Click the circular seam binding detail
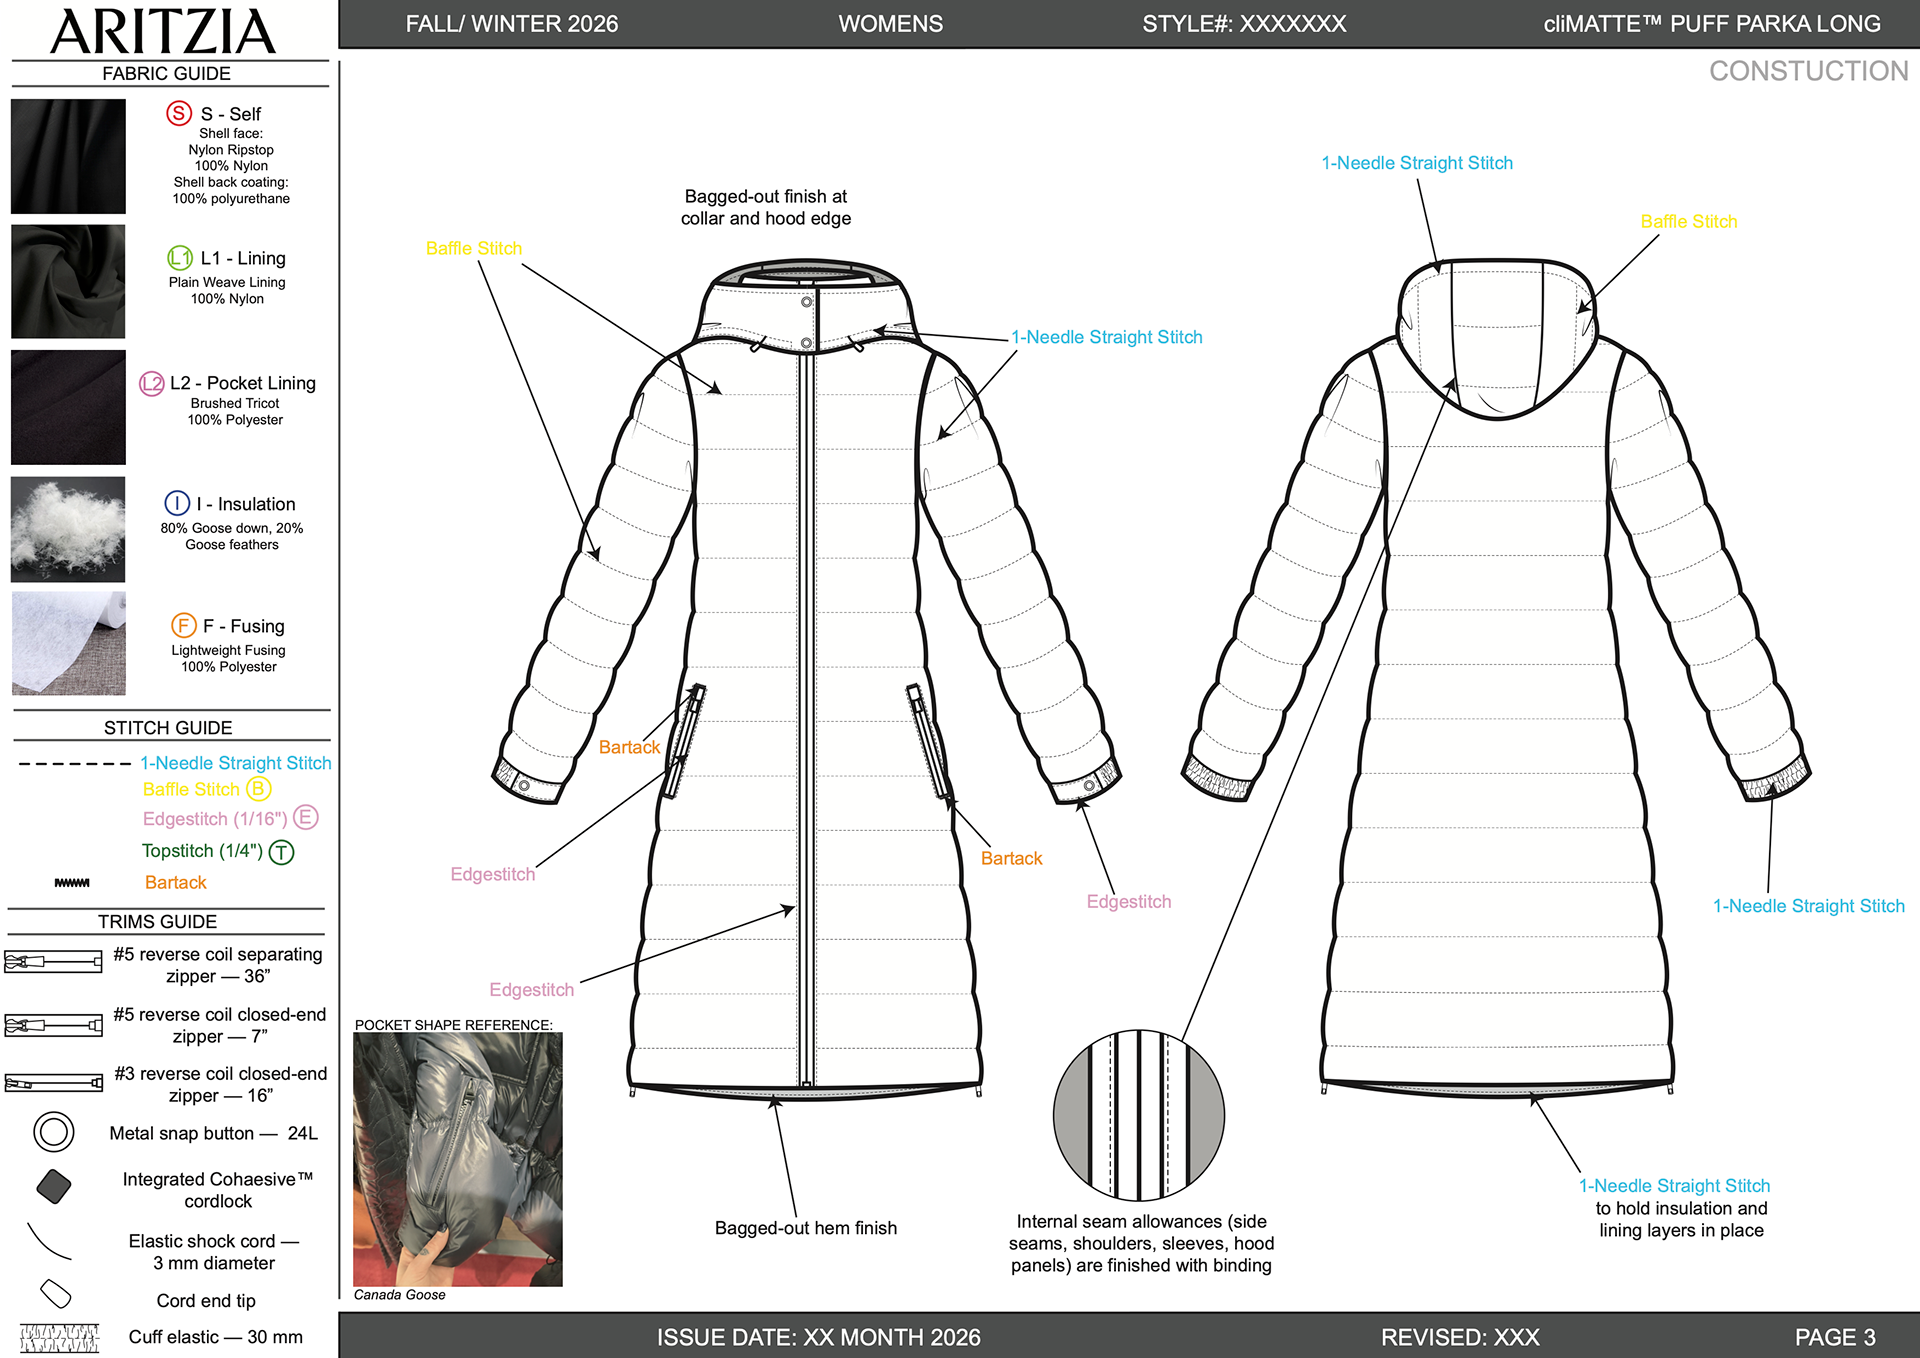Image resolution: width=1920 pixels, height=1358 pixels. 1138,1115
